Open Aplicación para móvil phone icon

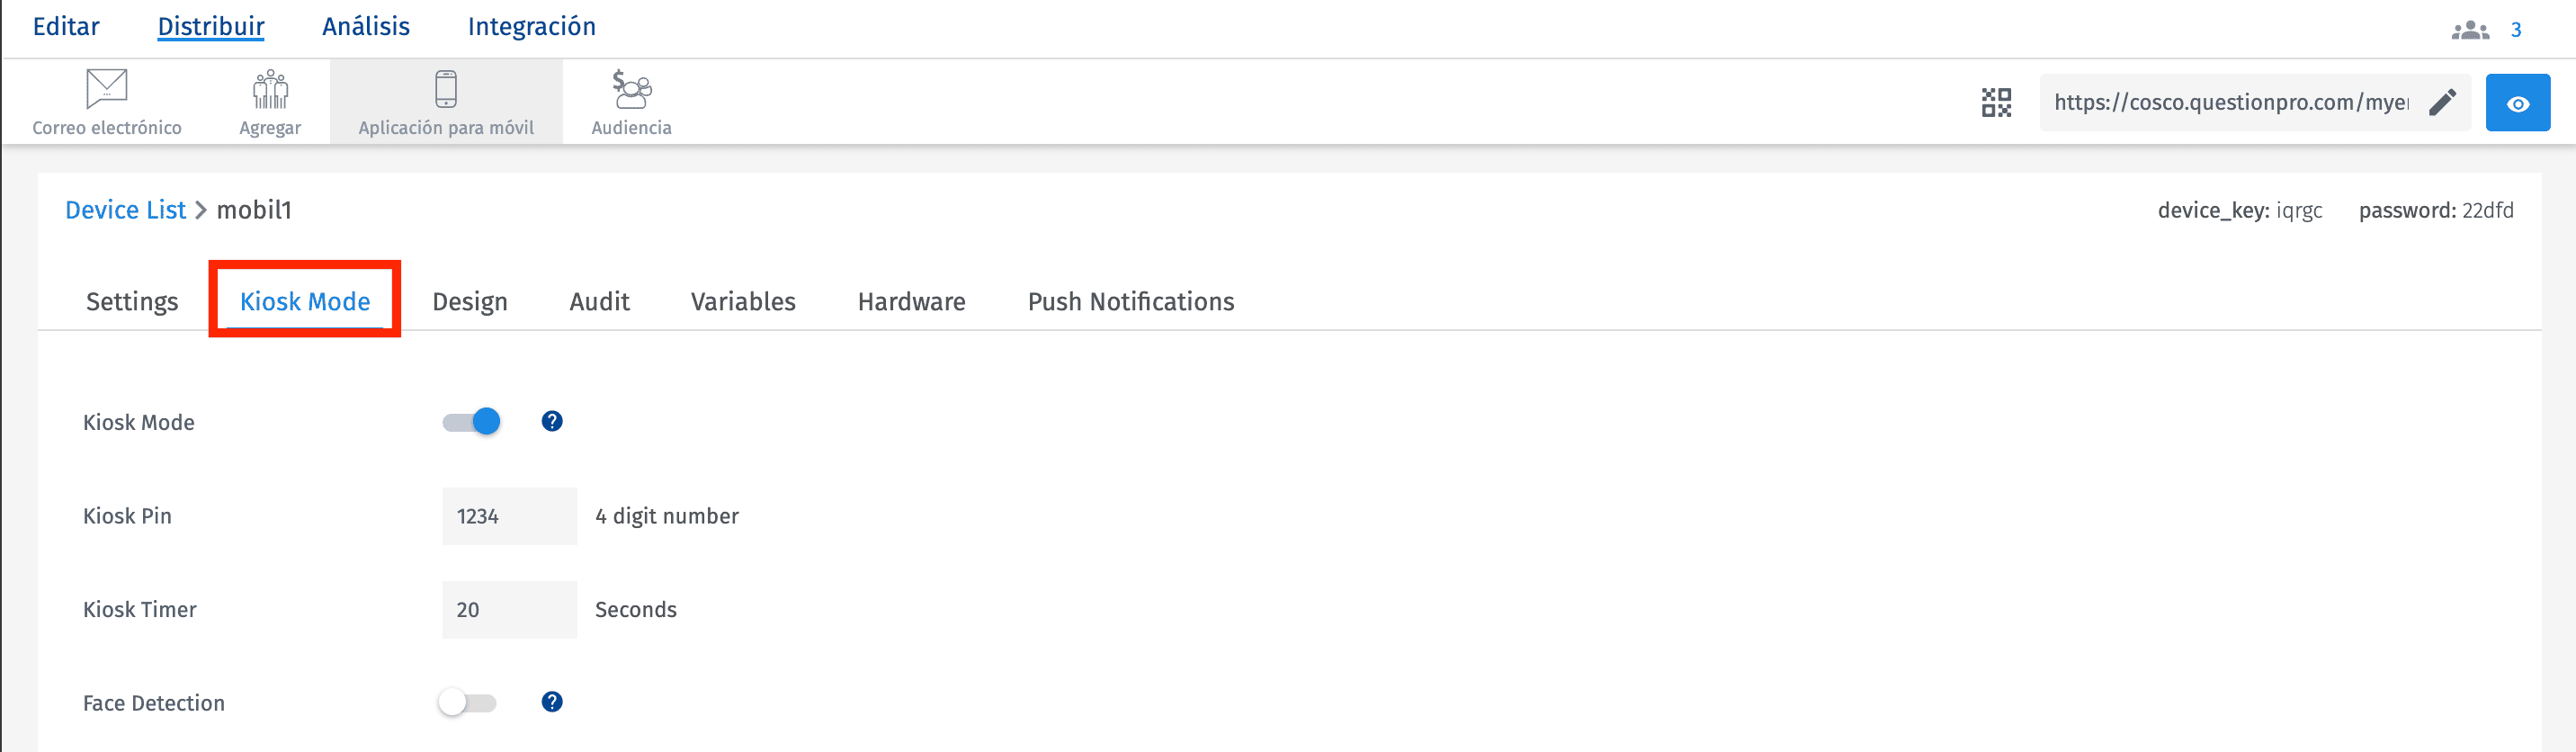pos(446,89)
